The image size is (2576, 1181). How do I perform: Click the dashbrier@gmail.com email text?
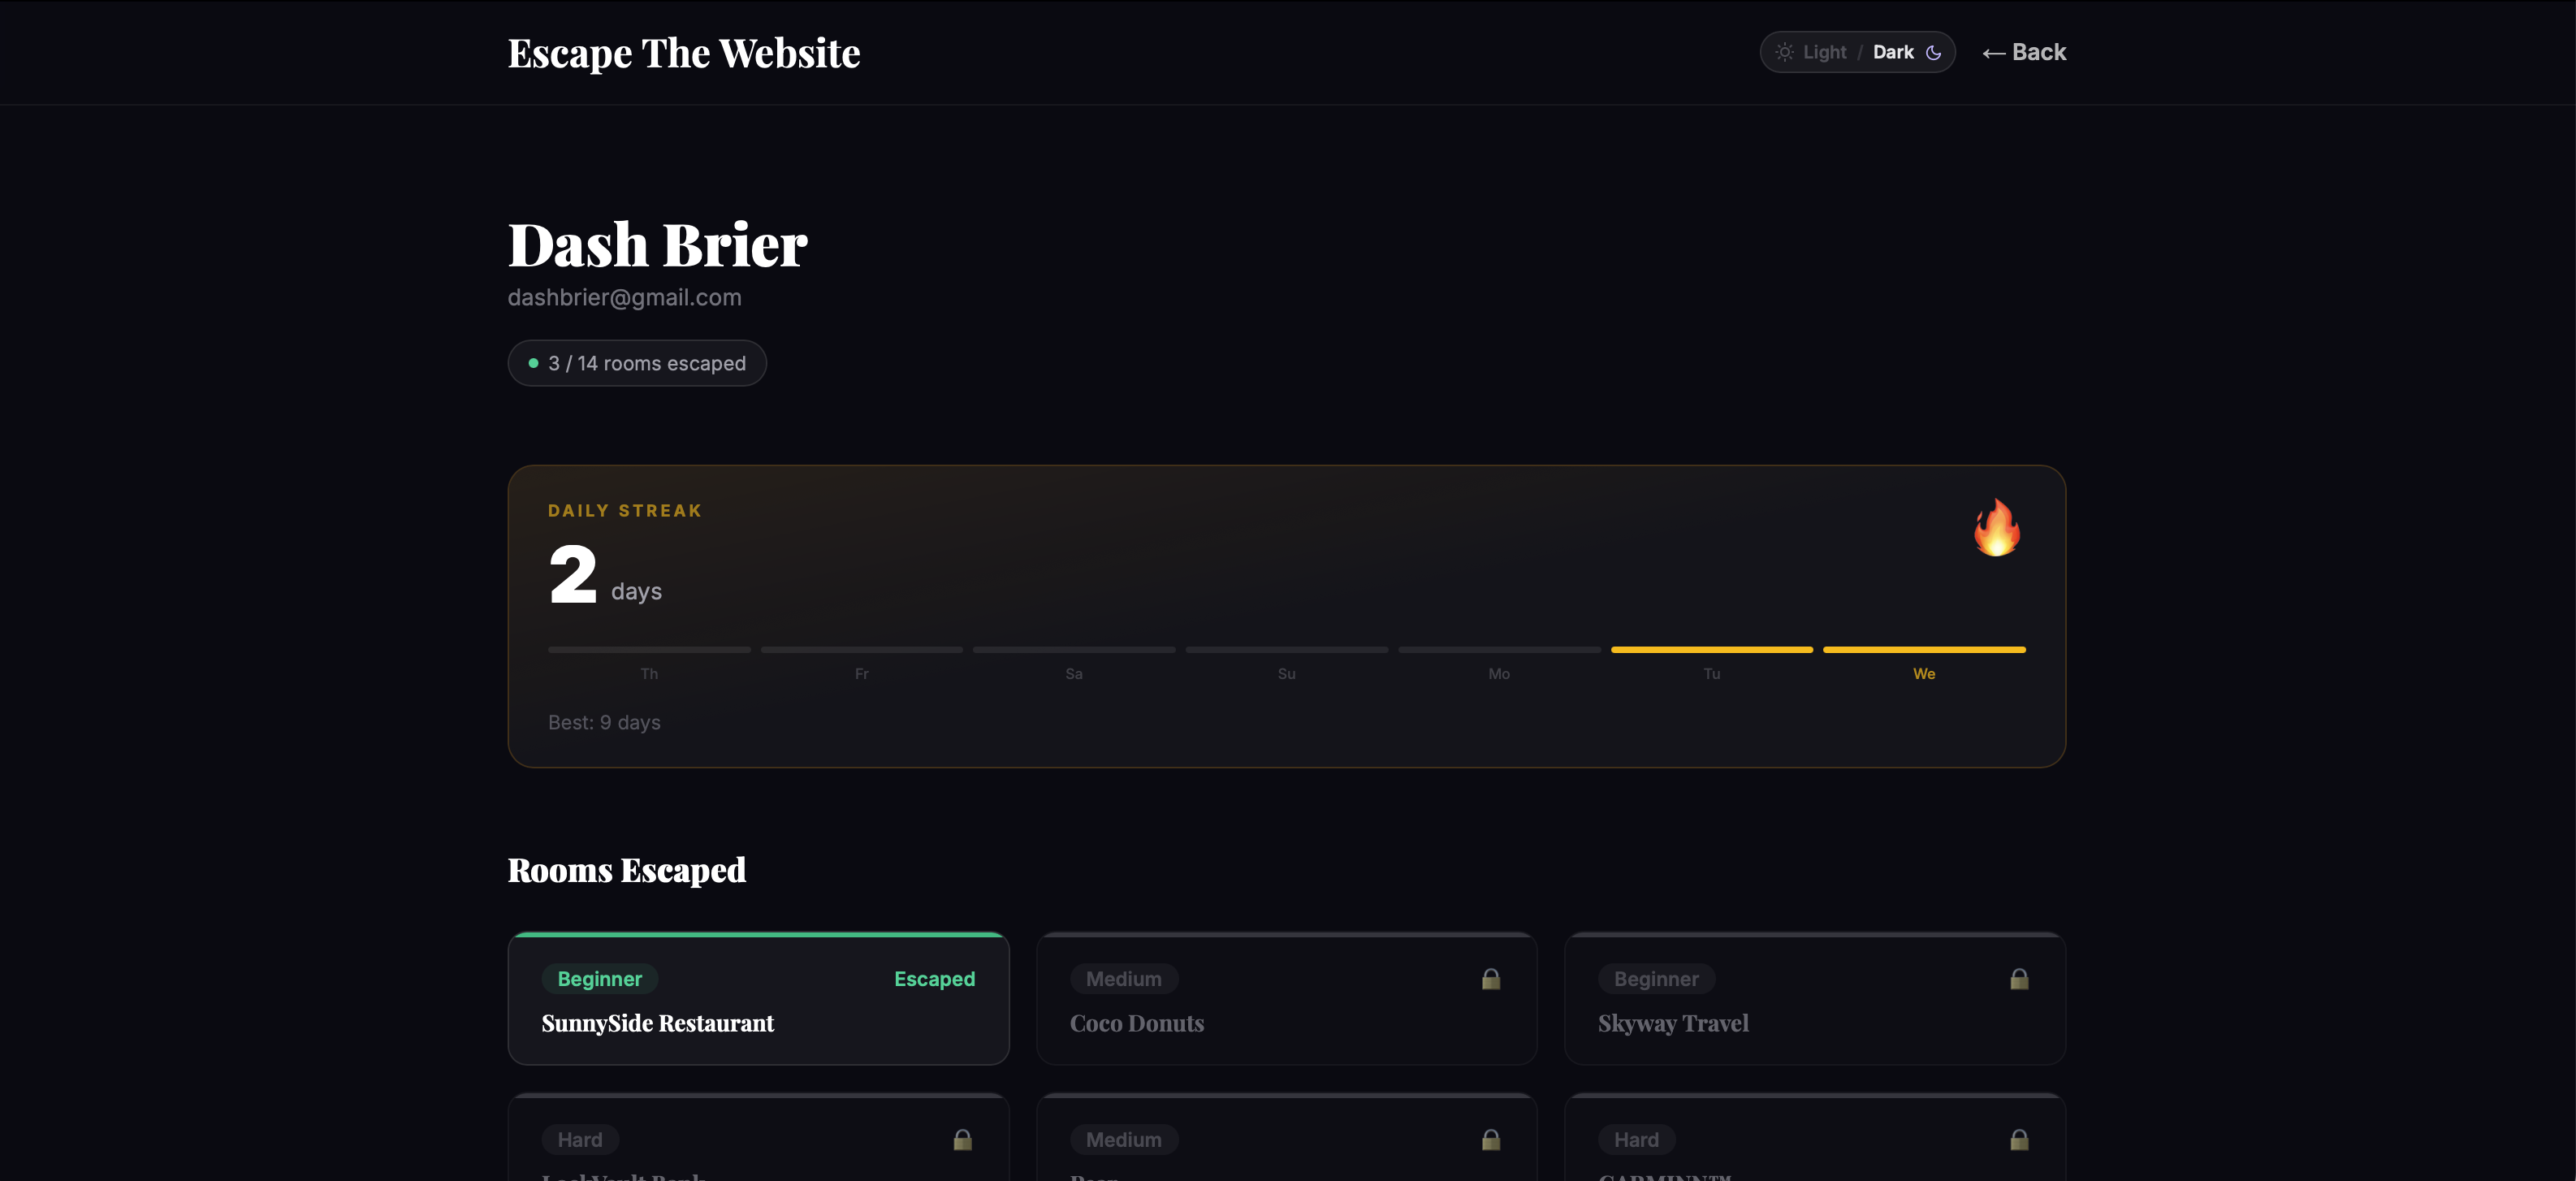coord(624,297)
